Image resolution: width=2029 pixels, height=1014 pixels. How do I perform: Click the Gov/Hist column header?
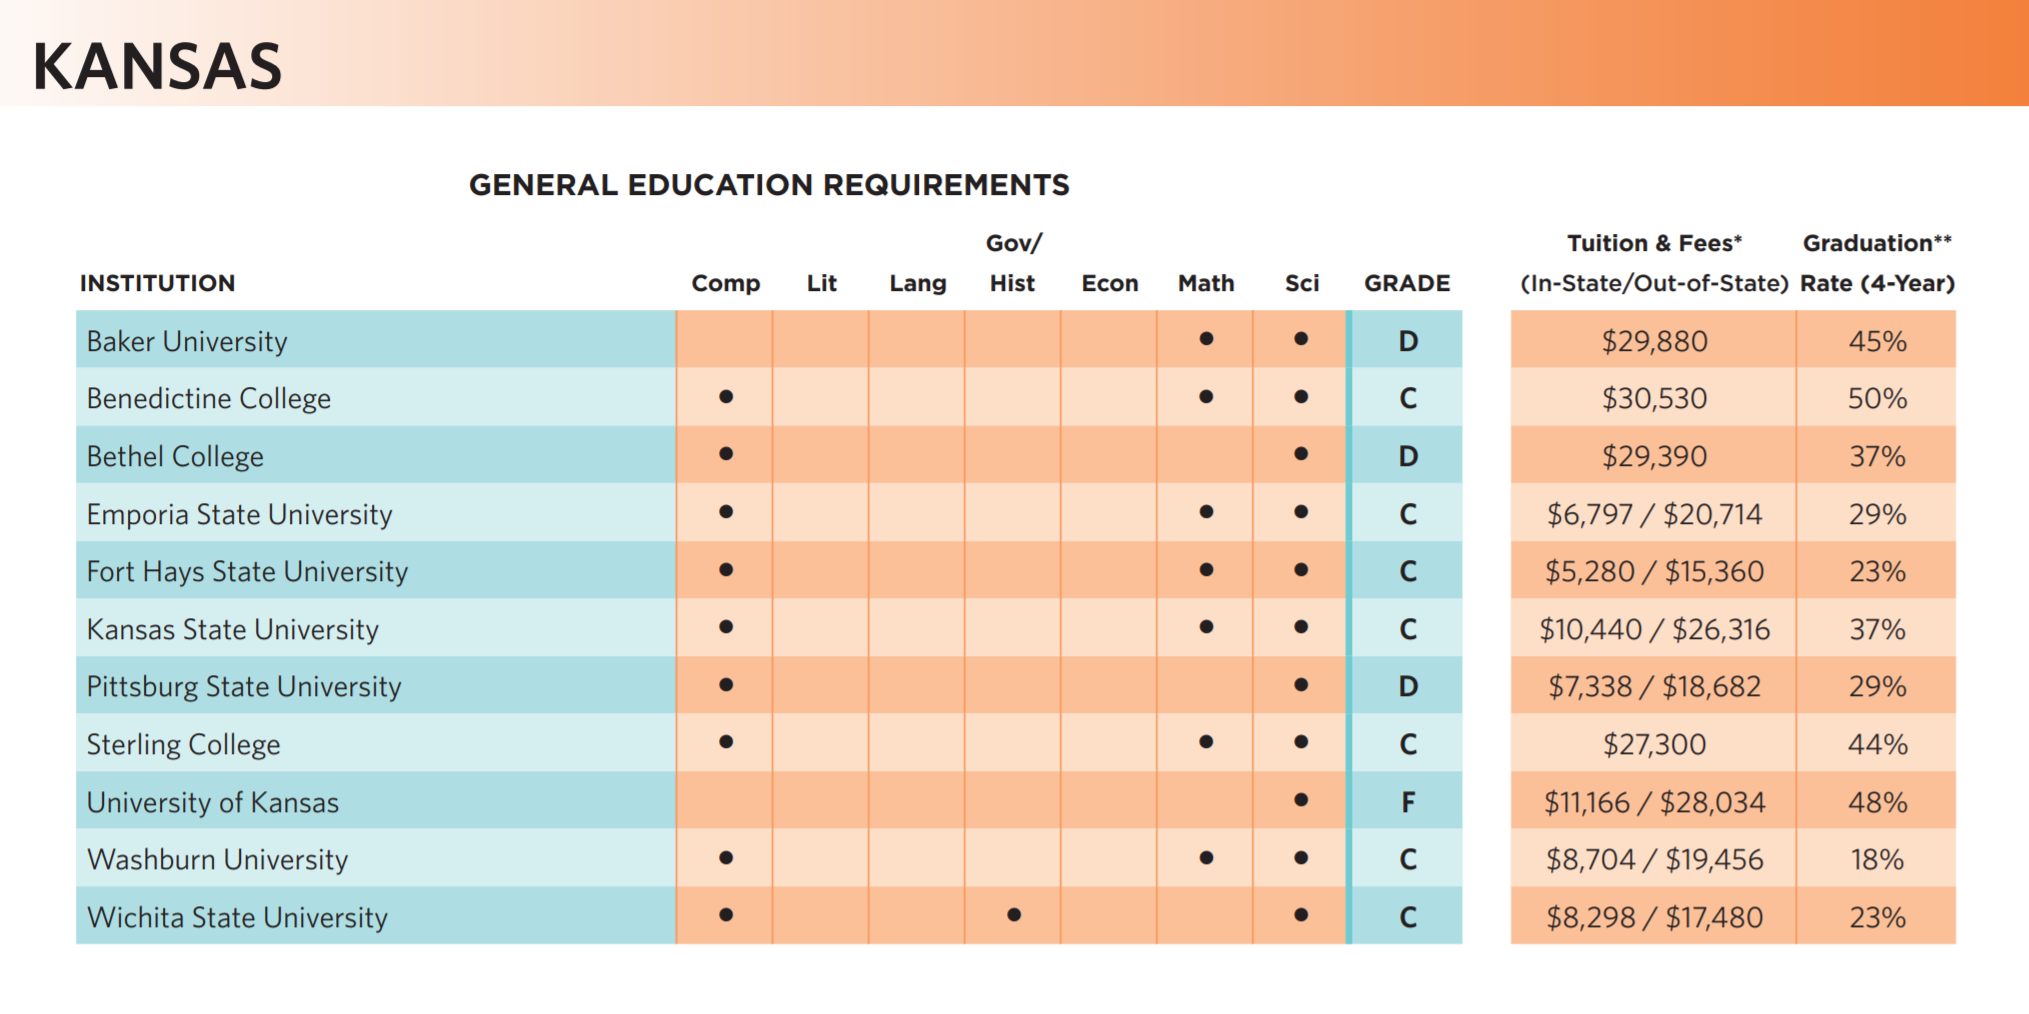[x=1013, y=263]
